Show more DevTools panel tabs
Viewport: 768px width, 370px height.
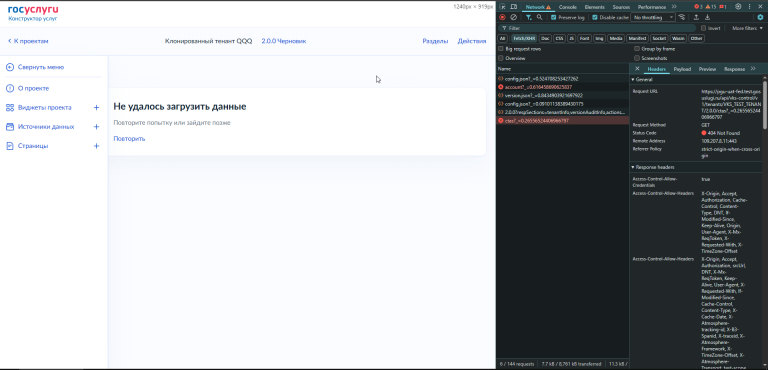[674, 7]
